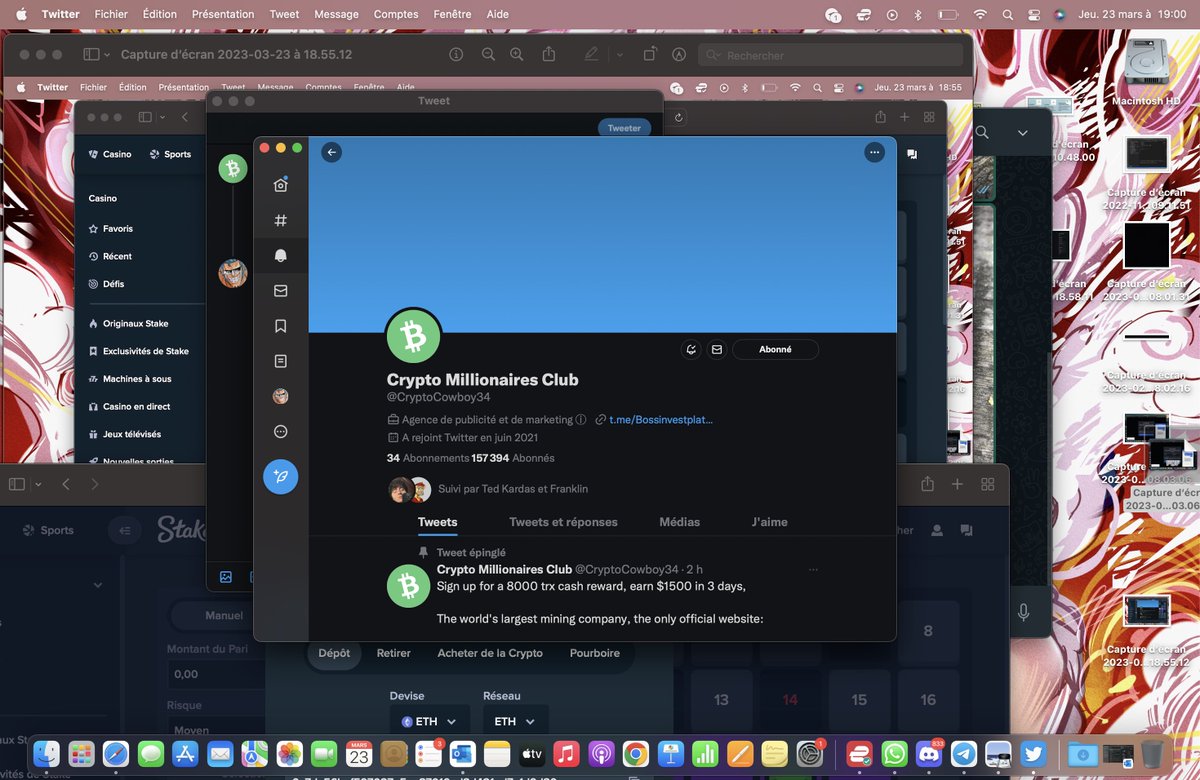The height and width of the screenshot is (780, 1200).
Task: Open Originaux Stake in sidebar
Action: pos(128,324)
